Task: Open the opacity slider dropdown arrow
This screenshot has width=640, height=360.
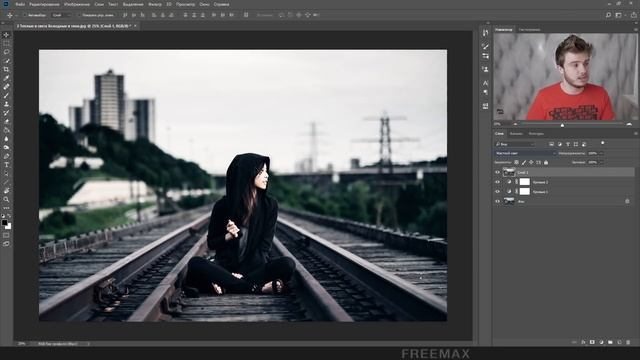Action: (601, 153)
